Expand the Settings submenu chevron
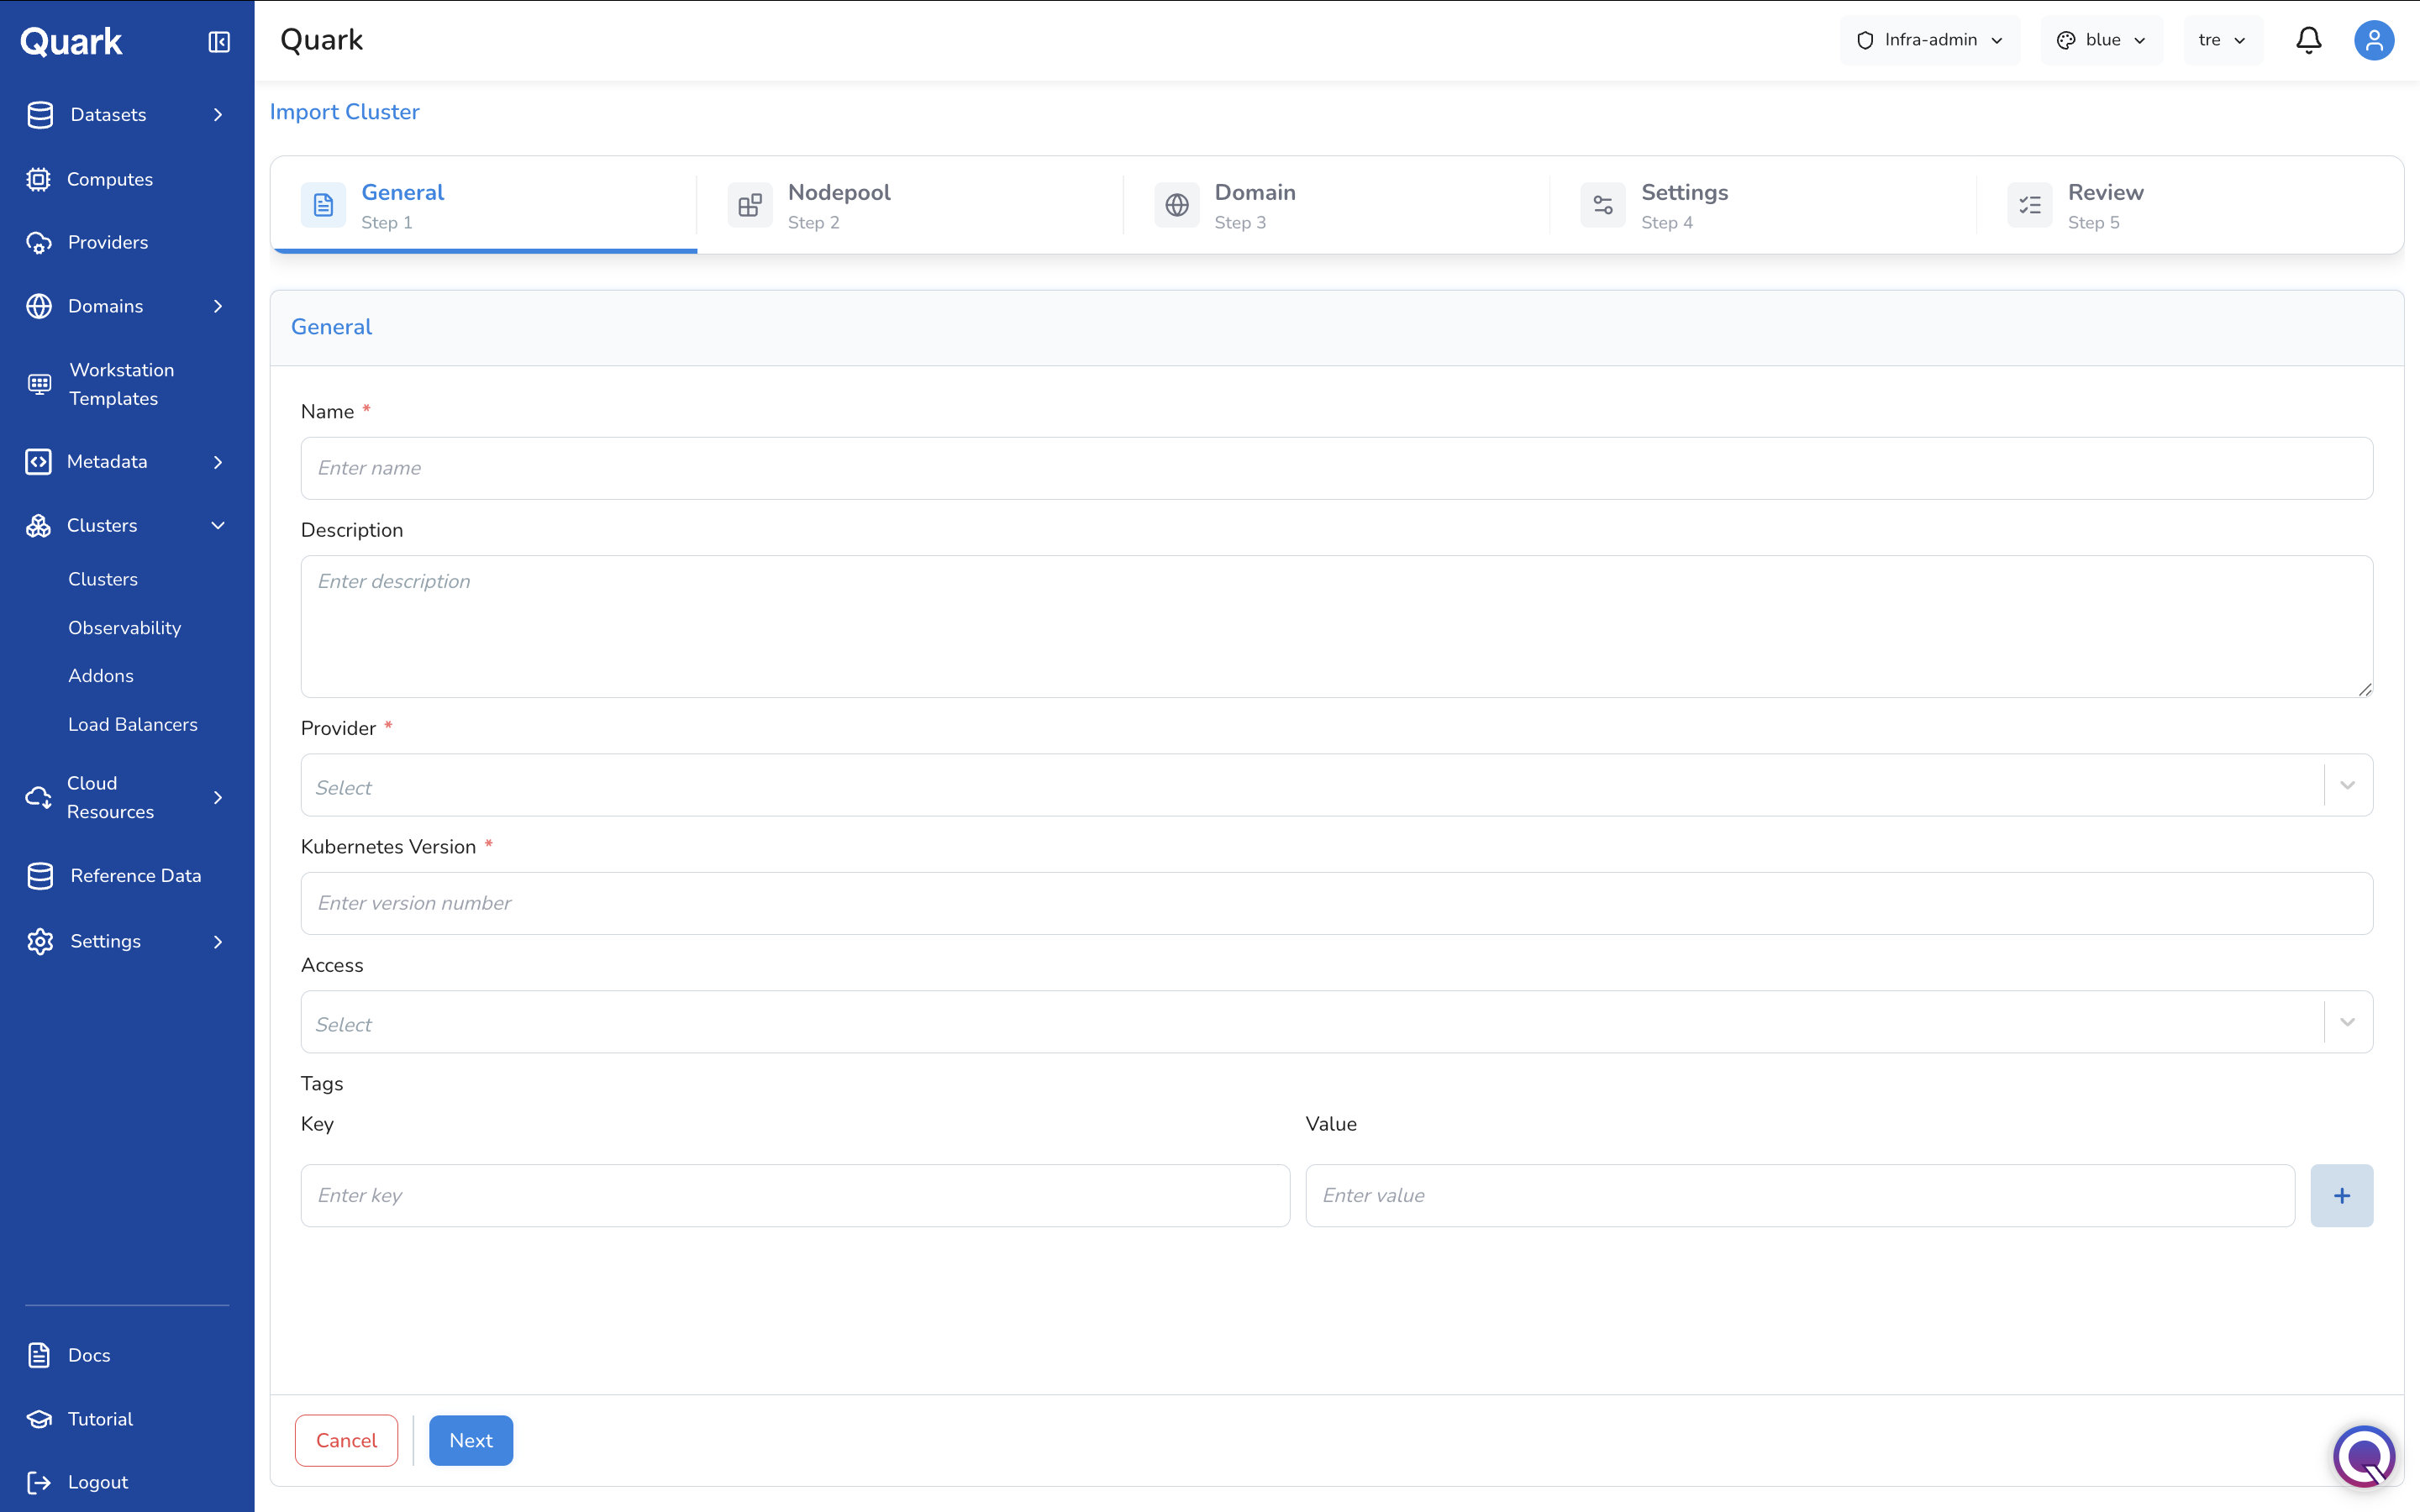Image resolution: width=2420 pixels, height=1512 pixels. click(218, 941)
